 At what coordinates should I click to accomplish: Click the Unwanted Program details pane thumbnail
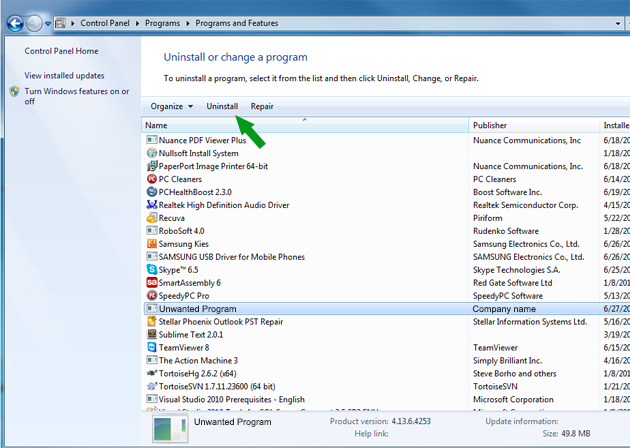tap(170, 429)
